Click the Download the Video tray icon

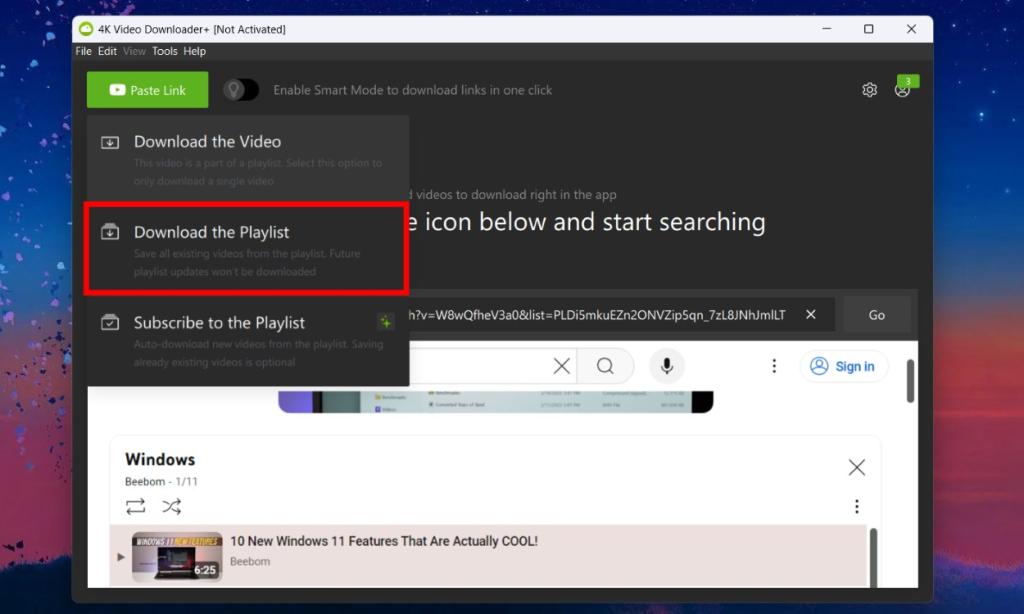110,141
